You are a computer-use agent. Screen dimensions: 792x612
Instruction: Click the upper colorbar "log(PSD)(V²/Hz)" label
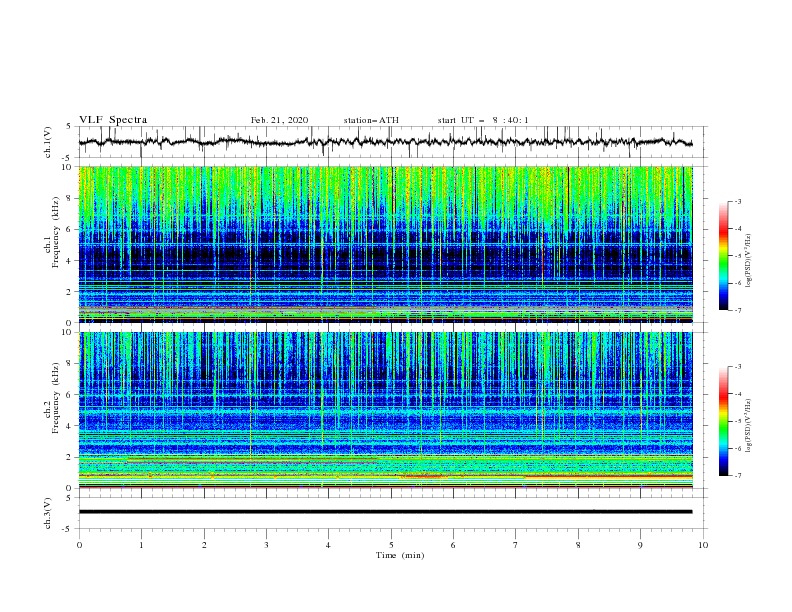point(748,261)
